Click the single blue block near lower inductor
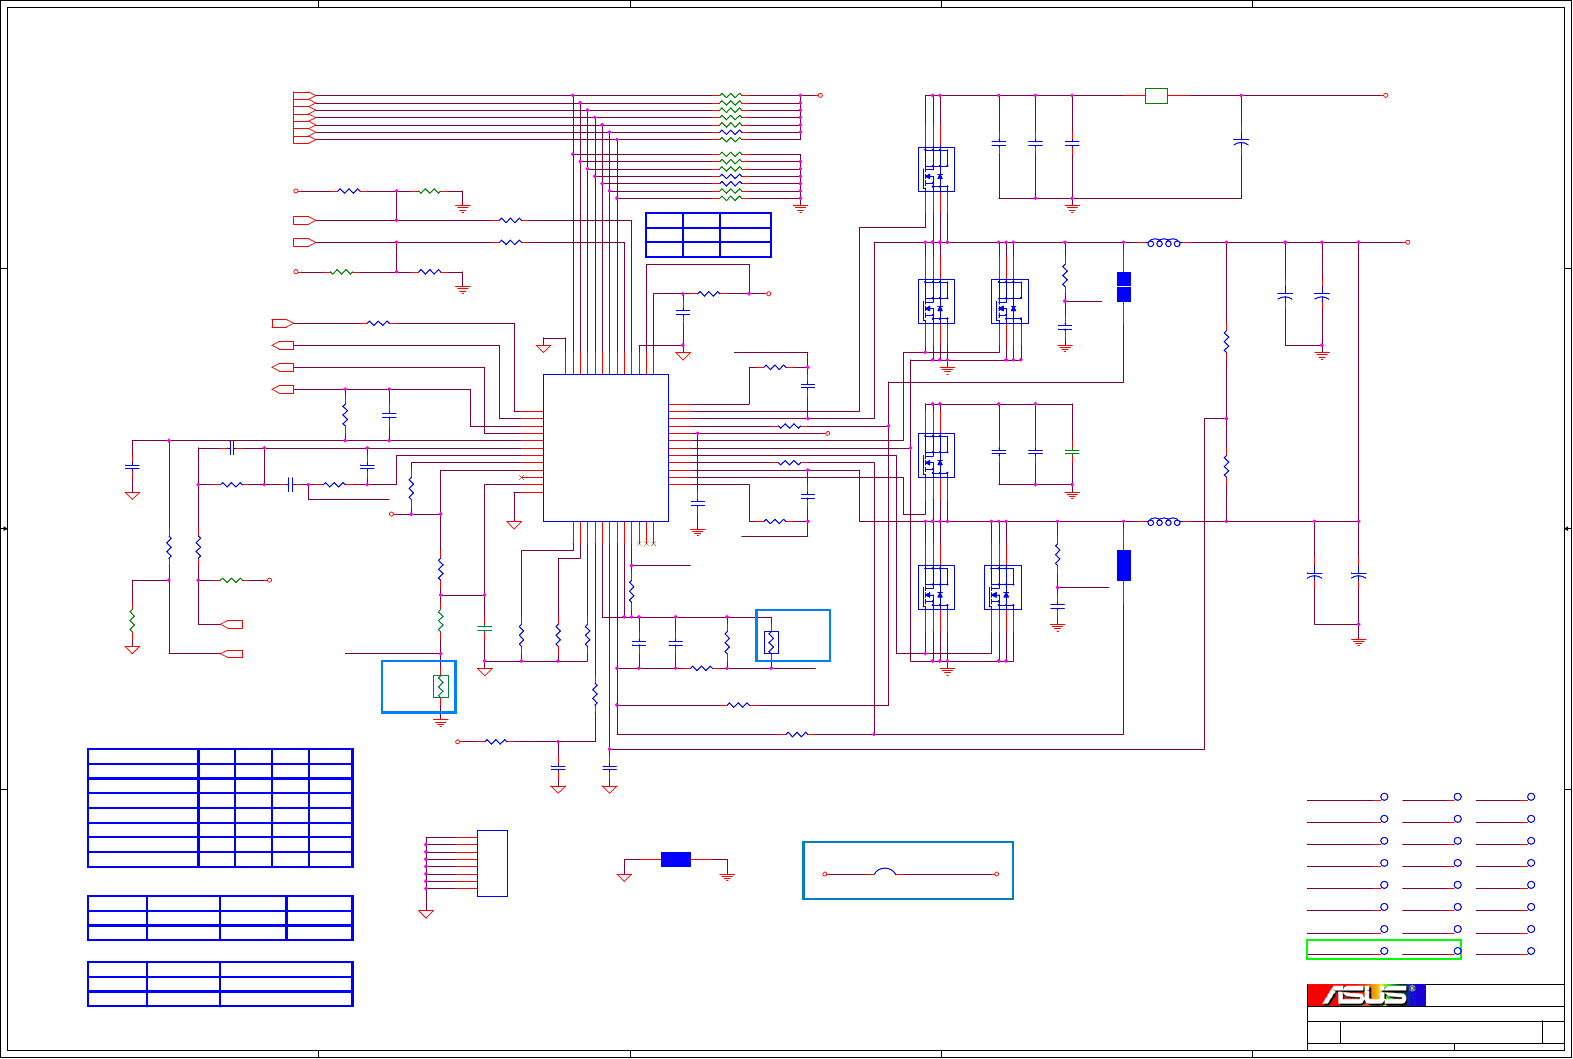Viewport: 1573px width, 1059px height. (1124, 565)
